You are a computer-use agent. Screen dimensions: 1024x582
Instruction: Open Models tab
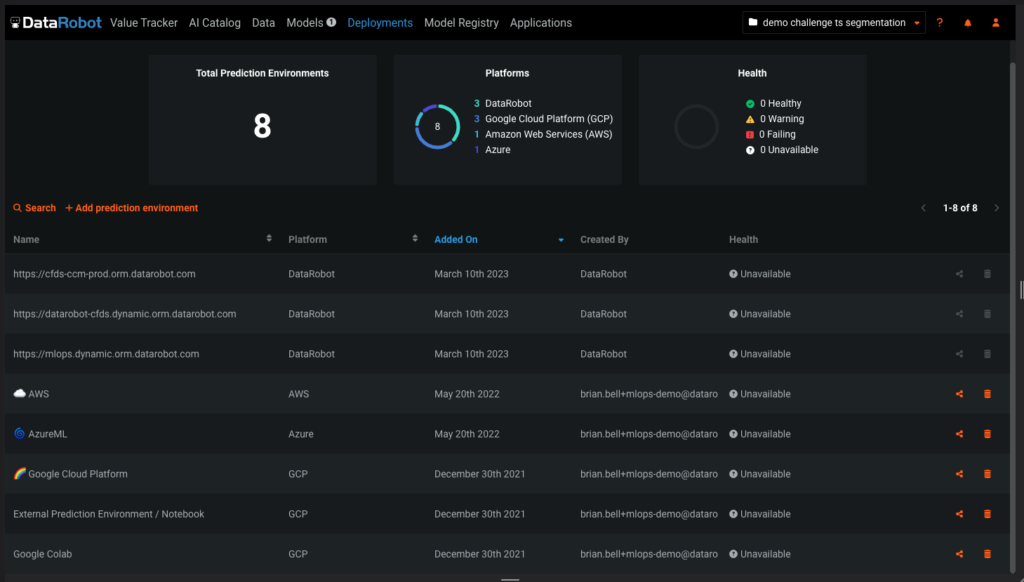(304, 23)
